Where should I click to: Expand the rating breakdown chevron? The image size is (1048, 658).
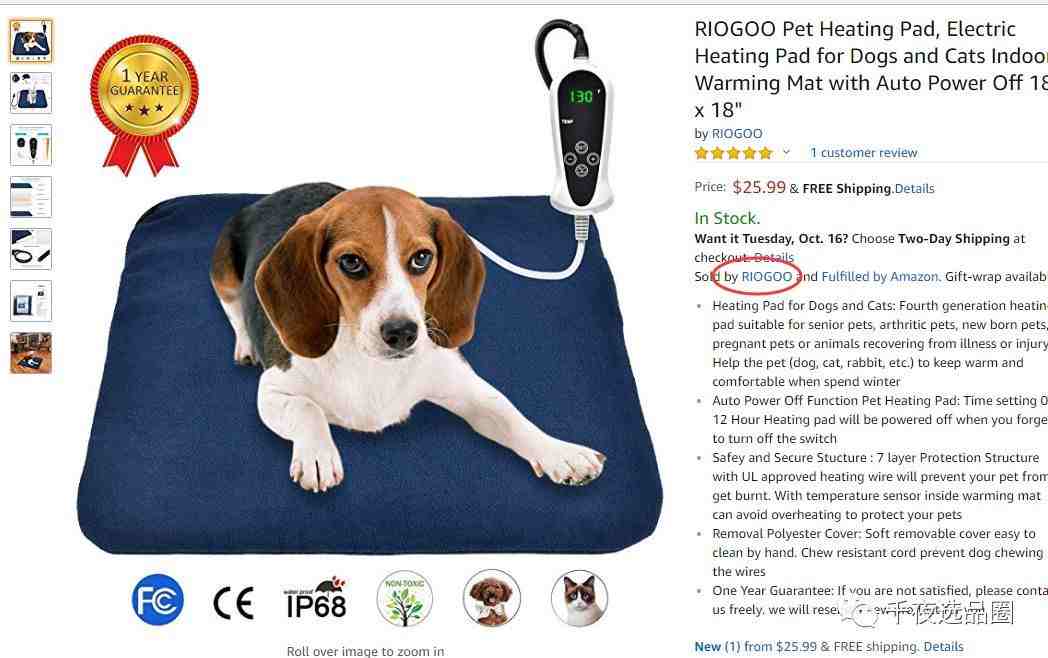(x=786, y=152)
